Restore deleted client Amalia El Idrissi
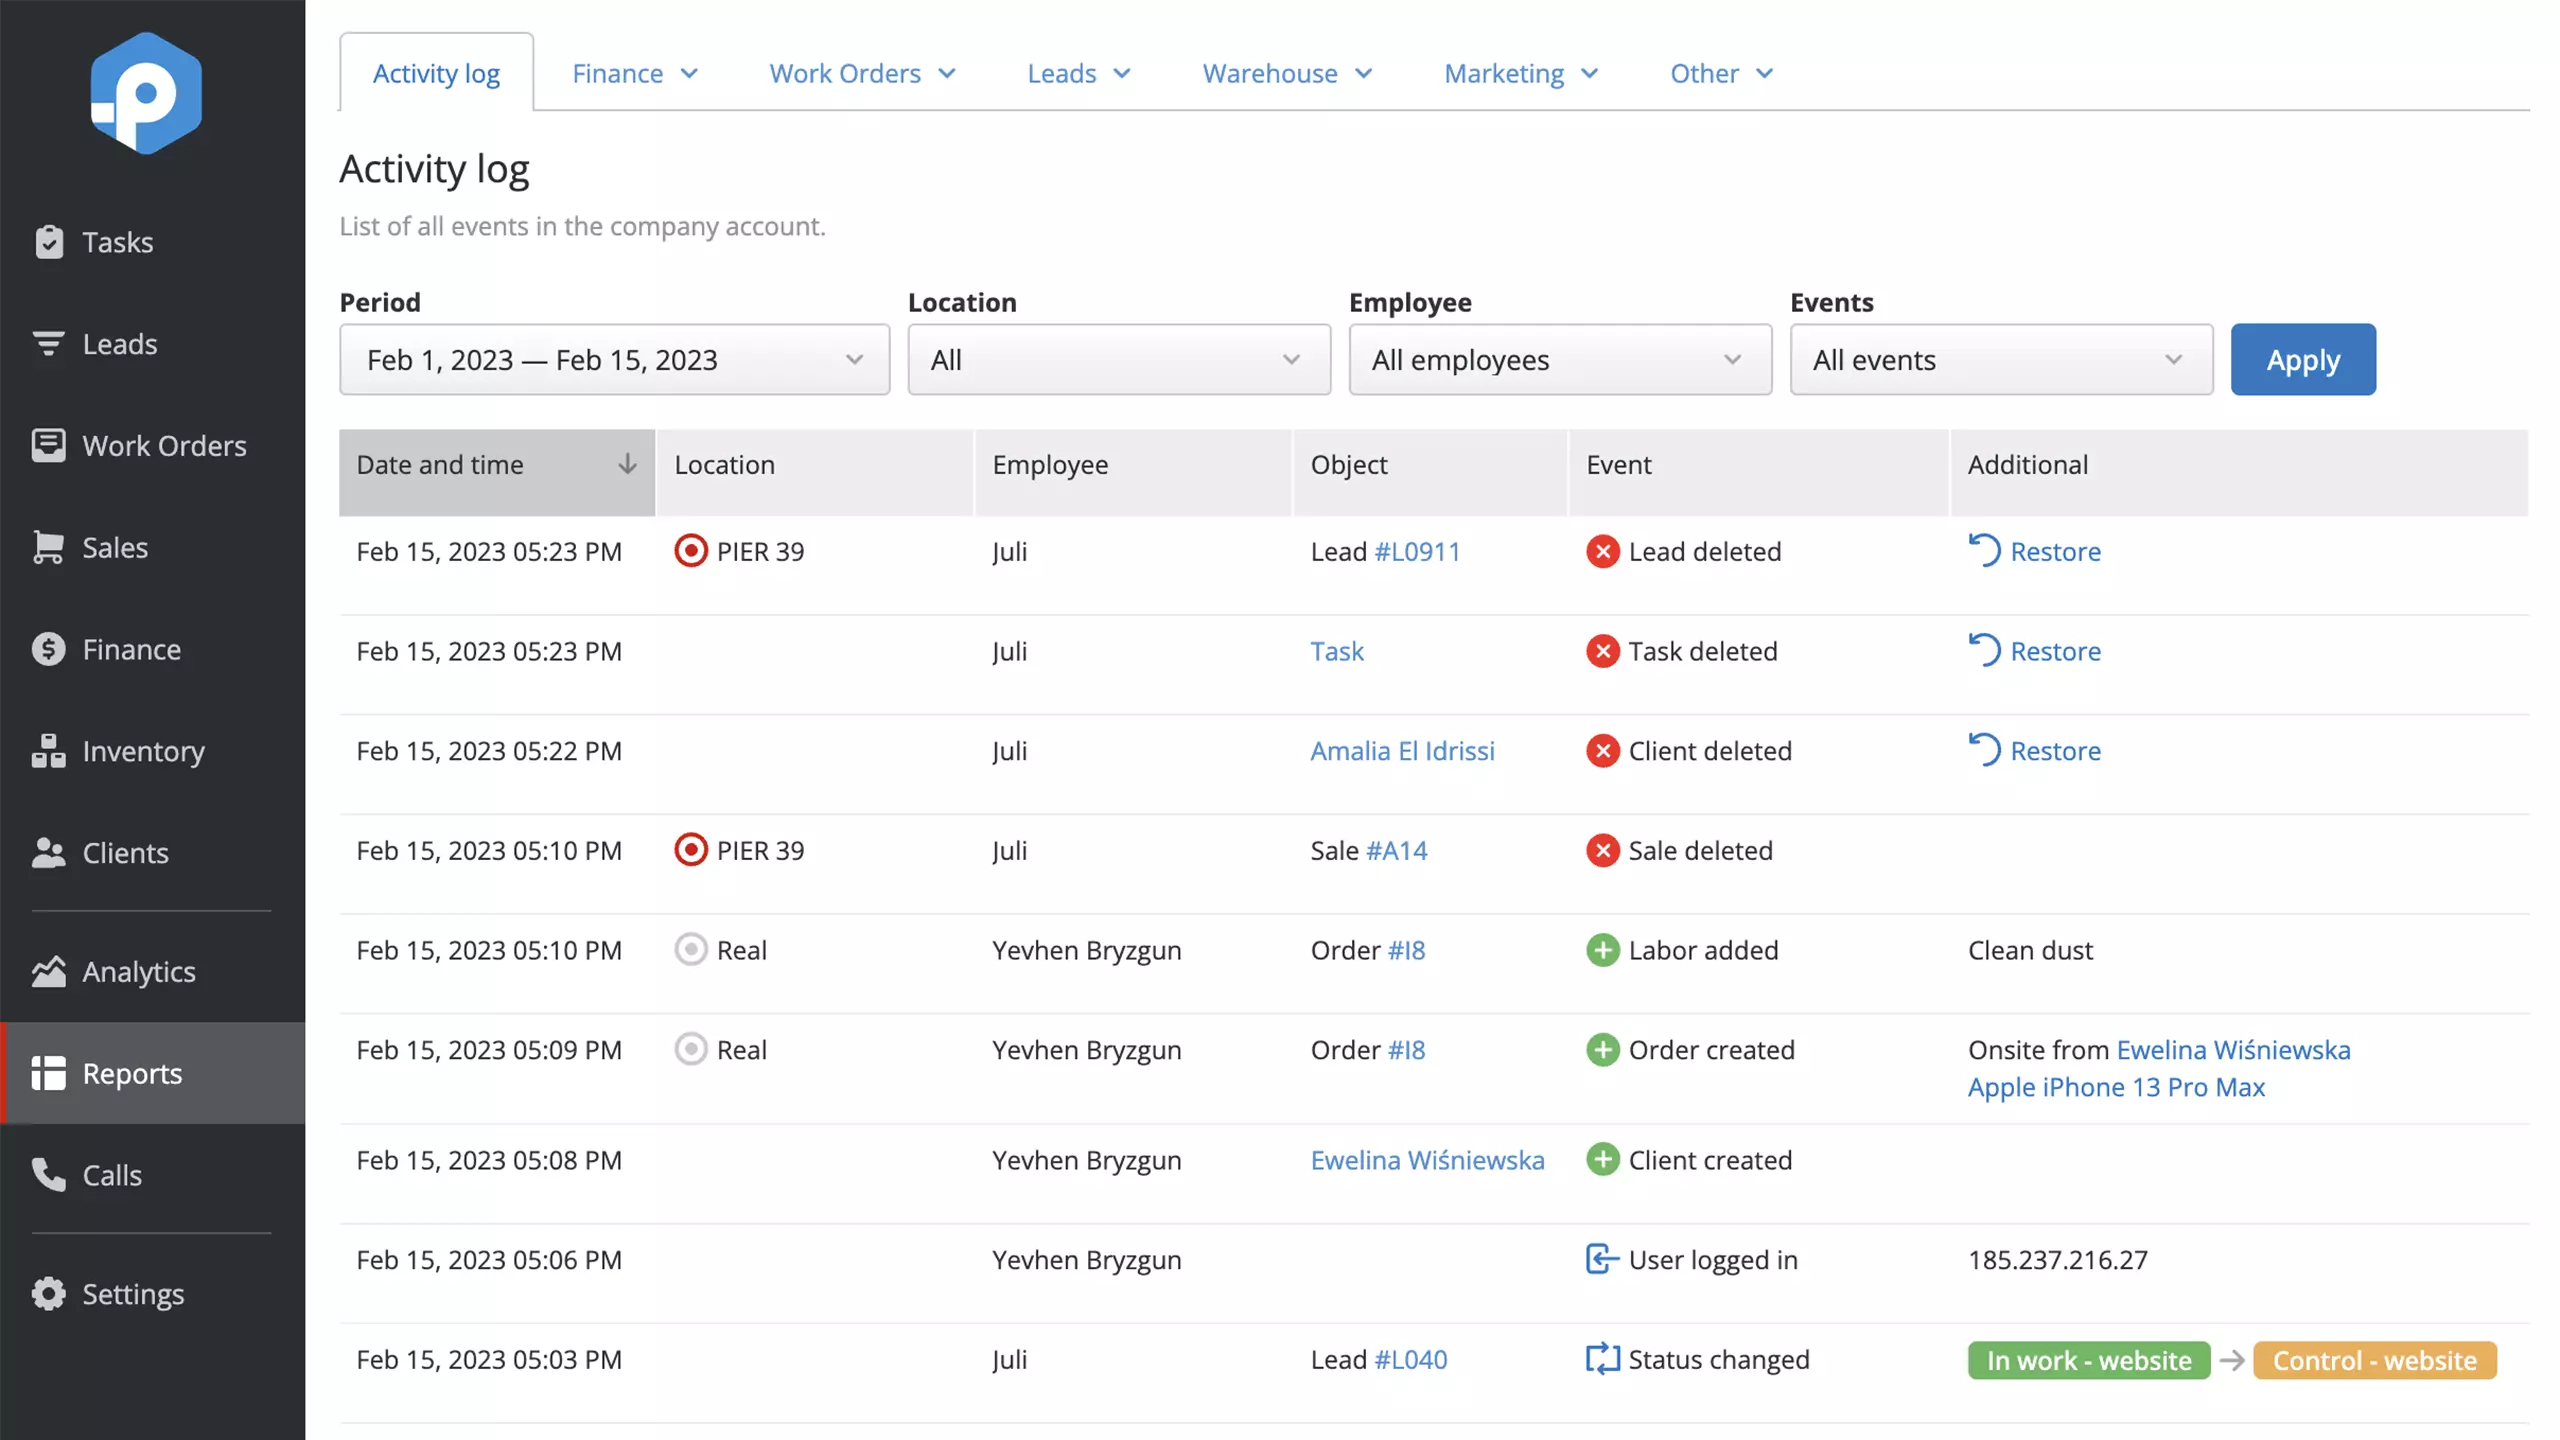This screenshot has width=2560, height=1440. click(2034, 751)
